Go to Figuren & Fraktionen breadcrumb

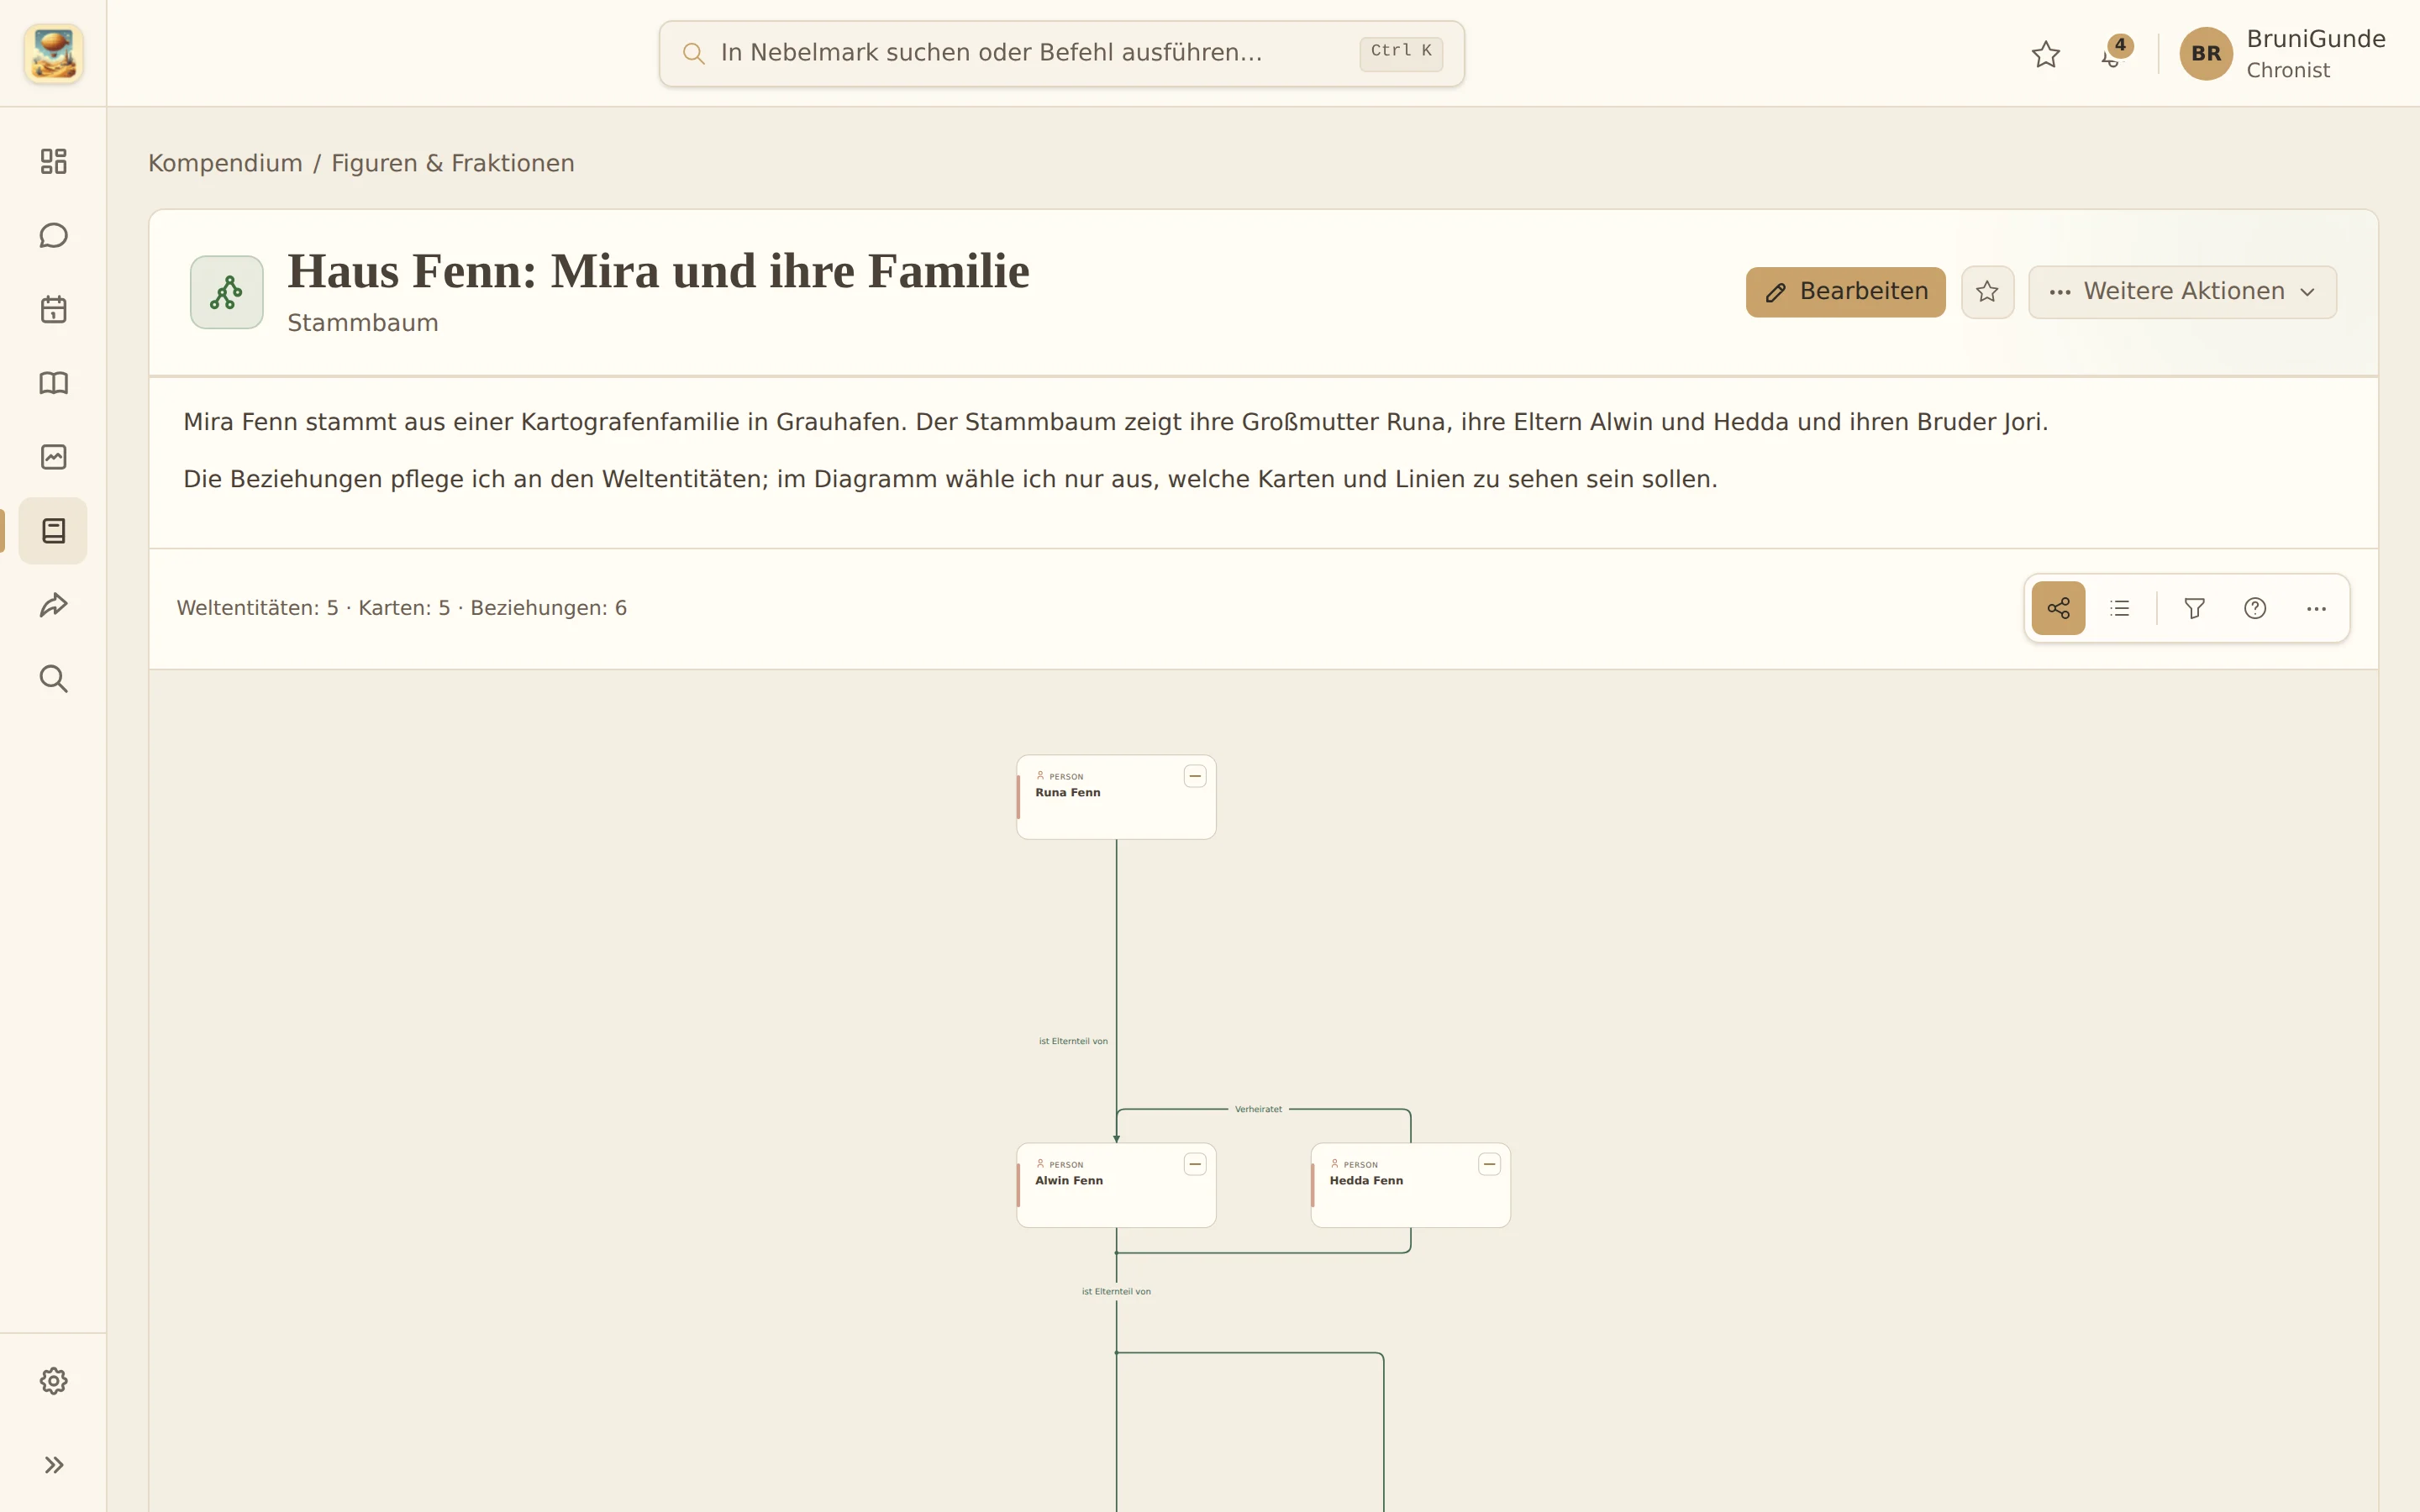coord(453,163)
